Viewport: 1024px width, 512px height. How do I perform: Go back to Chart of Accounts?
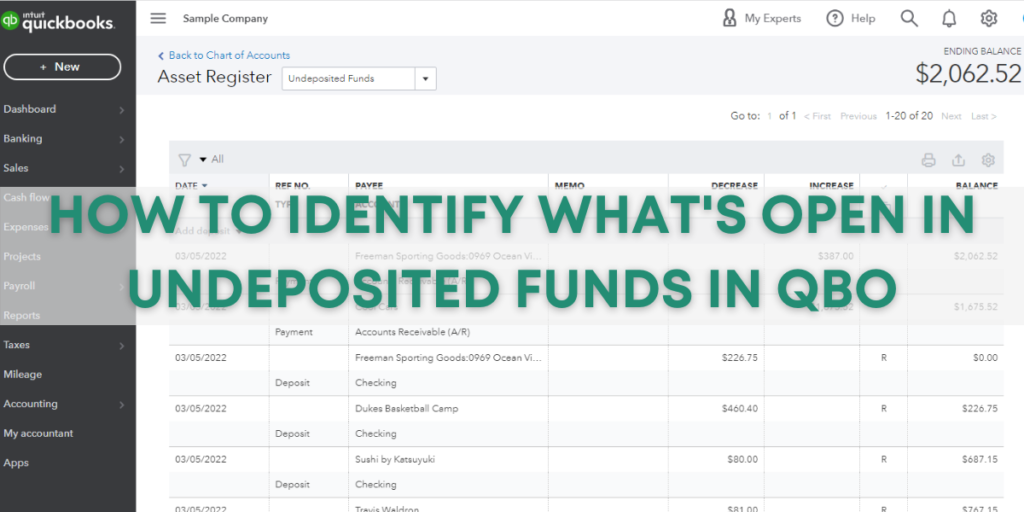(224, 56)
